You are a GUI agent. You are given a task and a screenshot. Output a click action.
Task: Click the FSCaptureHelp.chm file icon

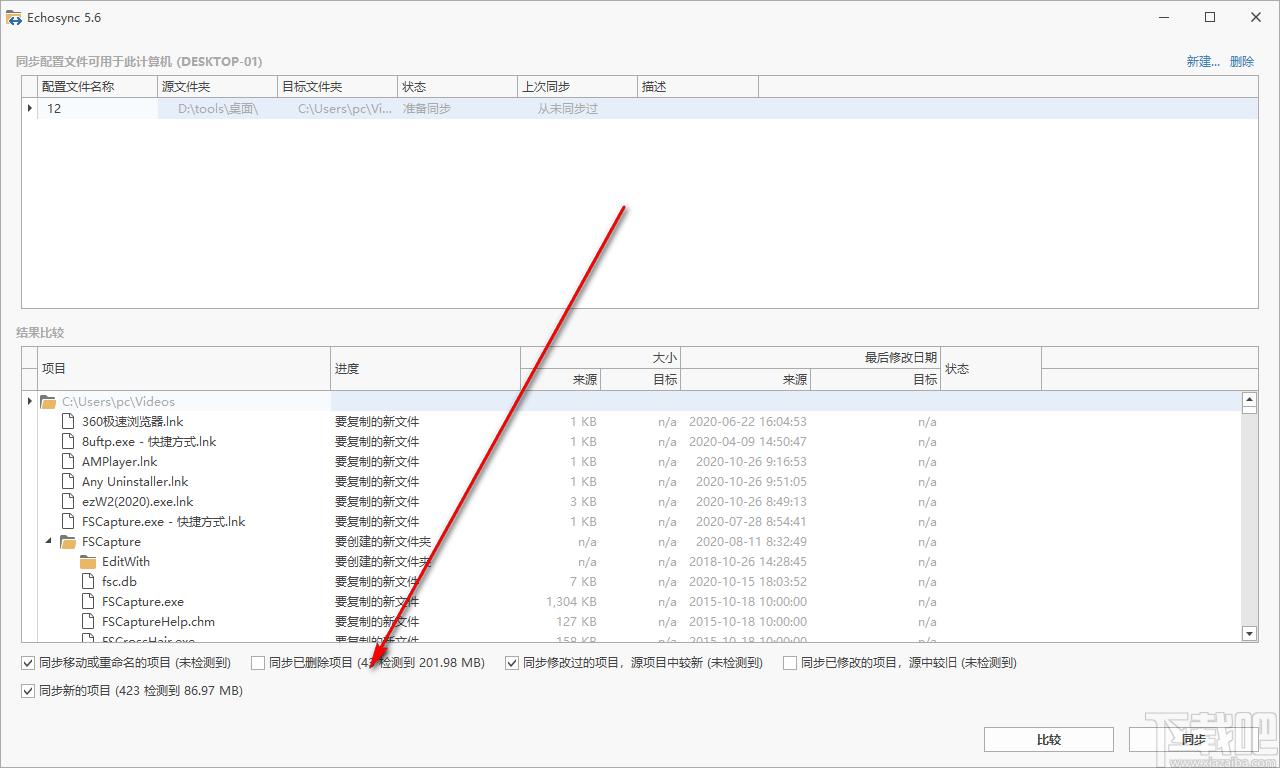click(88, 622)
